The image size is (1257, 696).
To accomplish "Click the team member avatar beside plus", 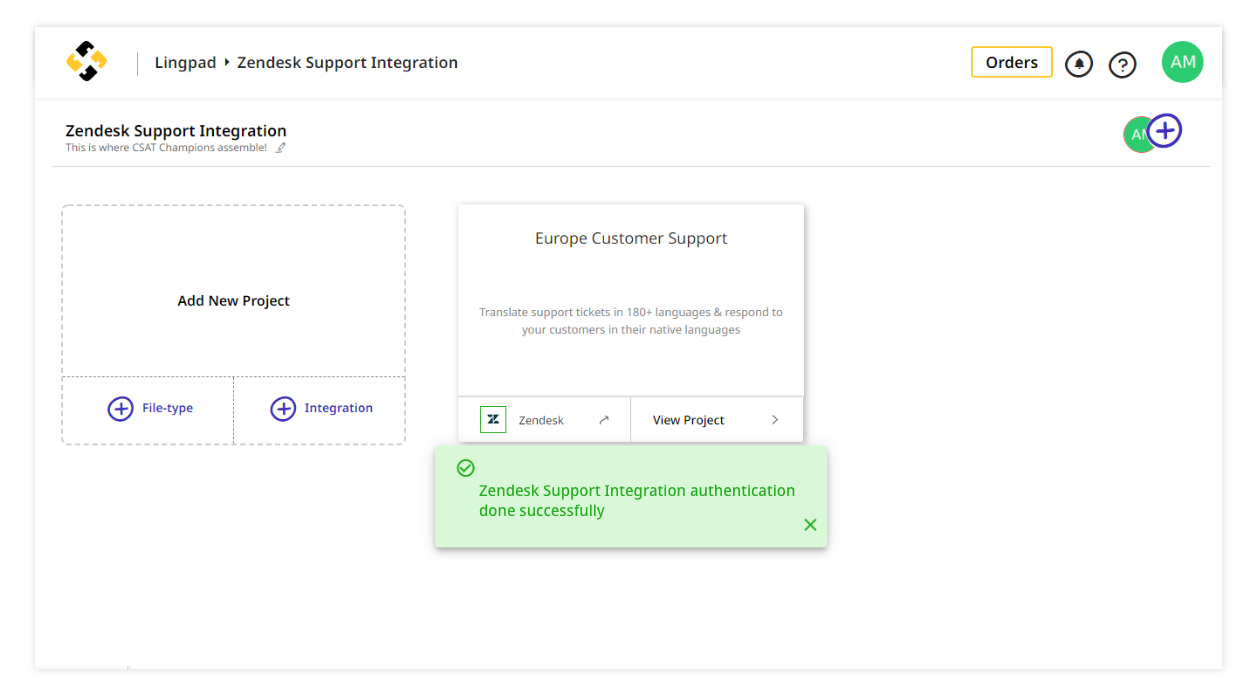I will click(1137, 134).
